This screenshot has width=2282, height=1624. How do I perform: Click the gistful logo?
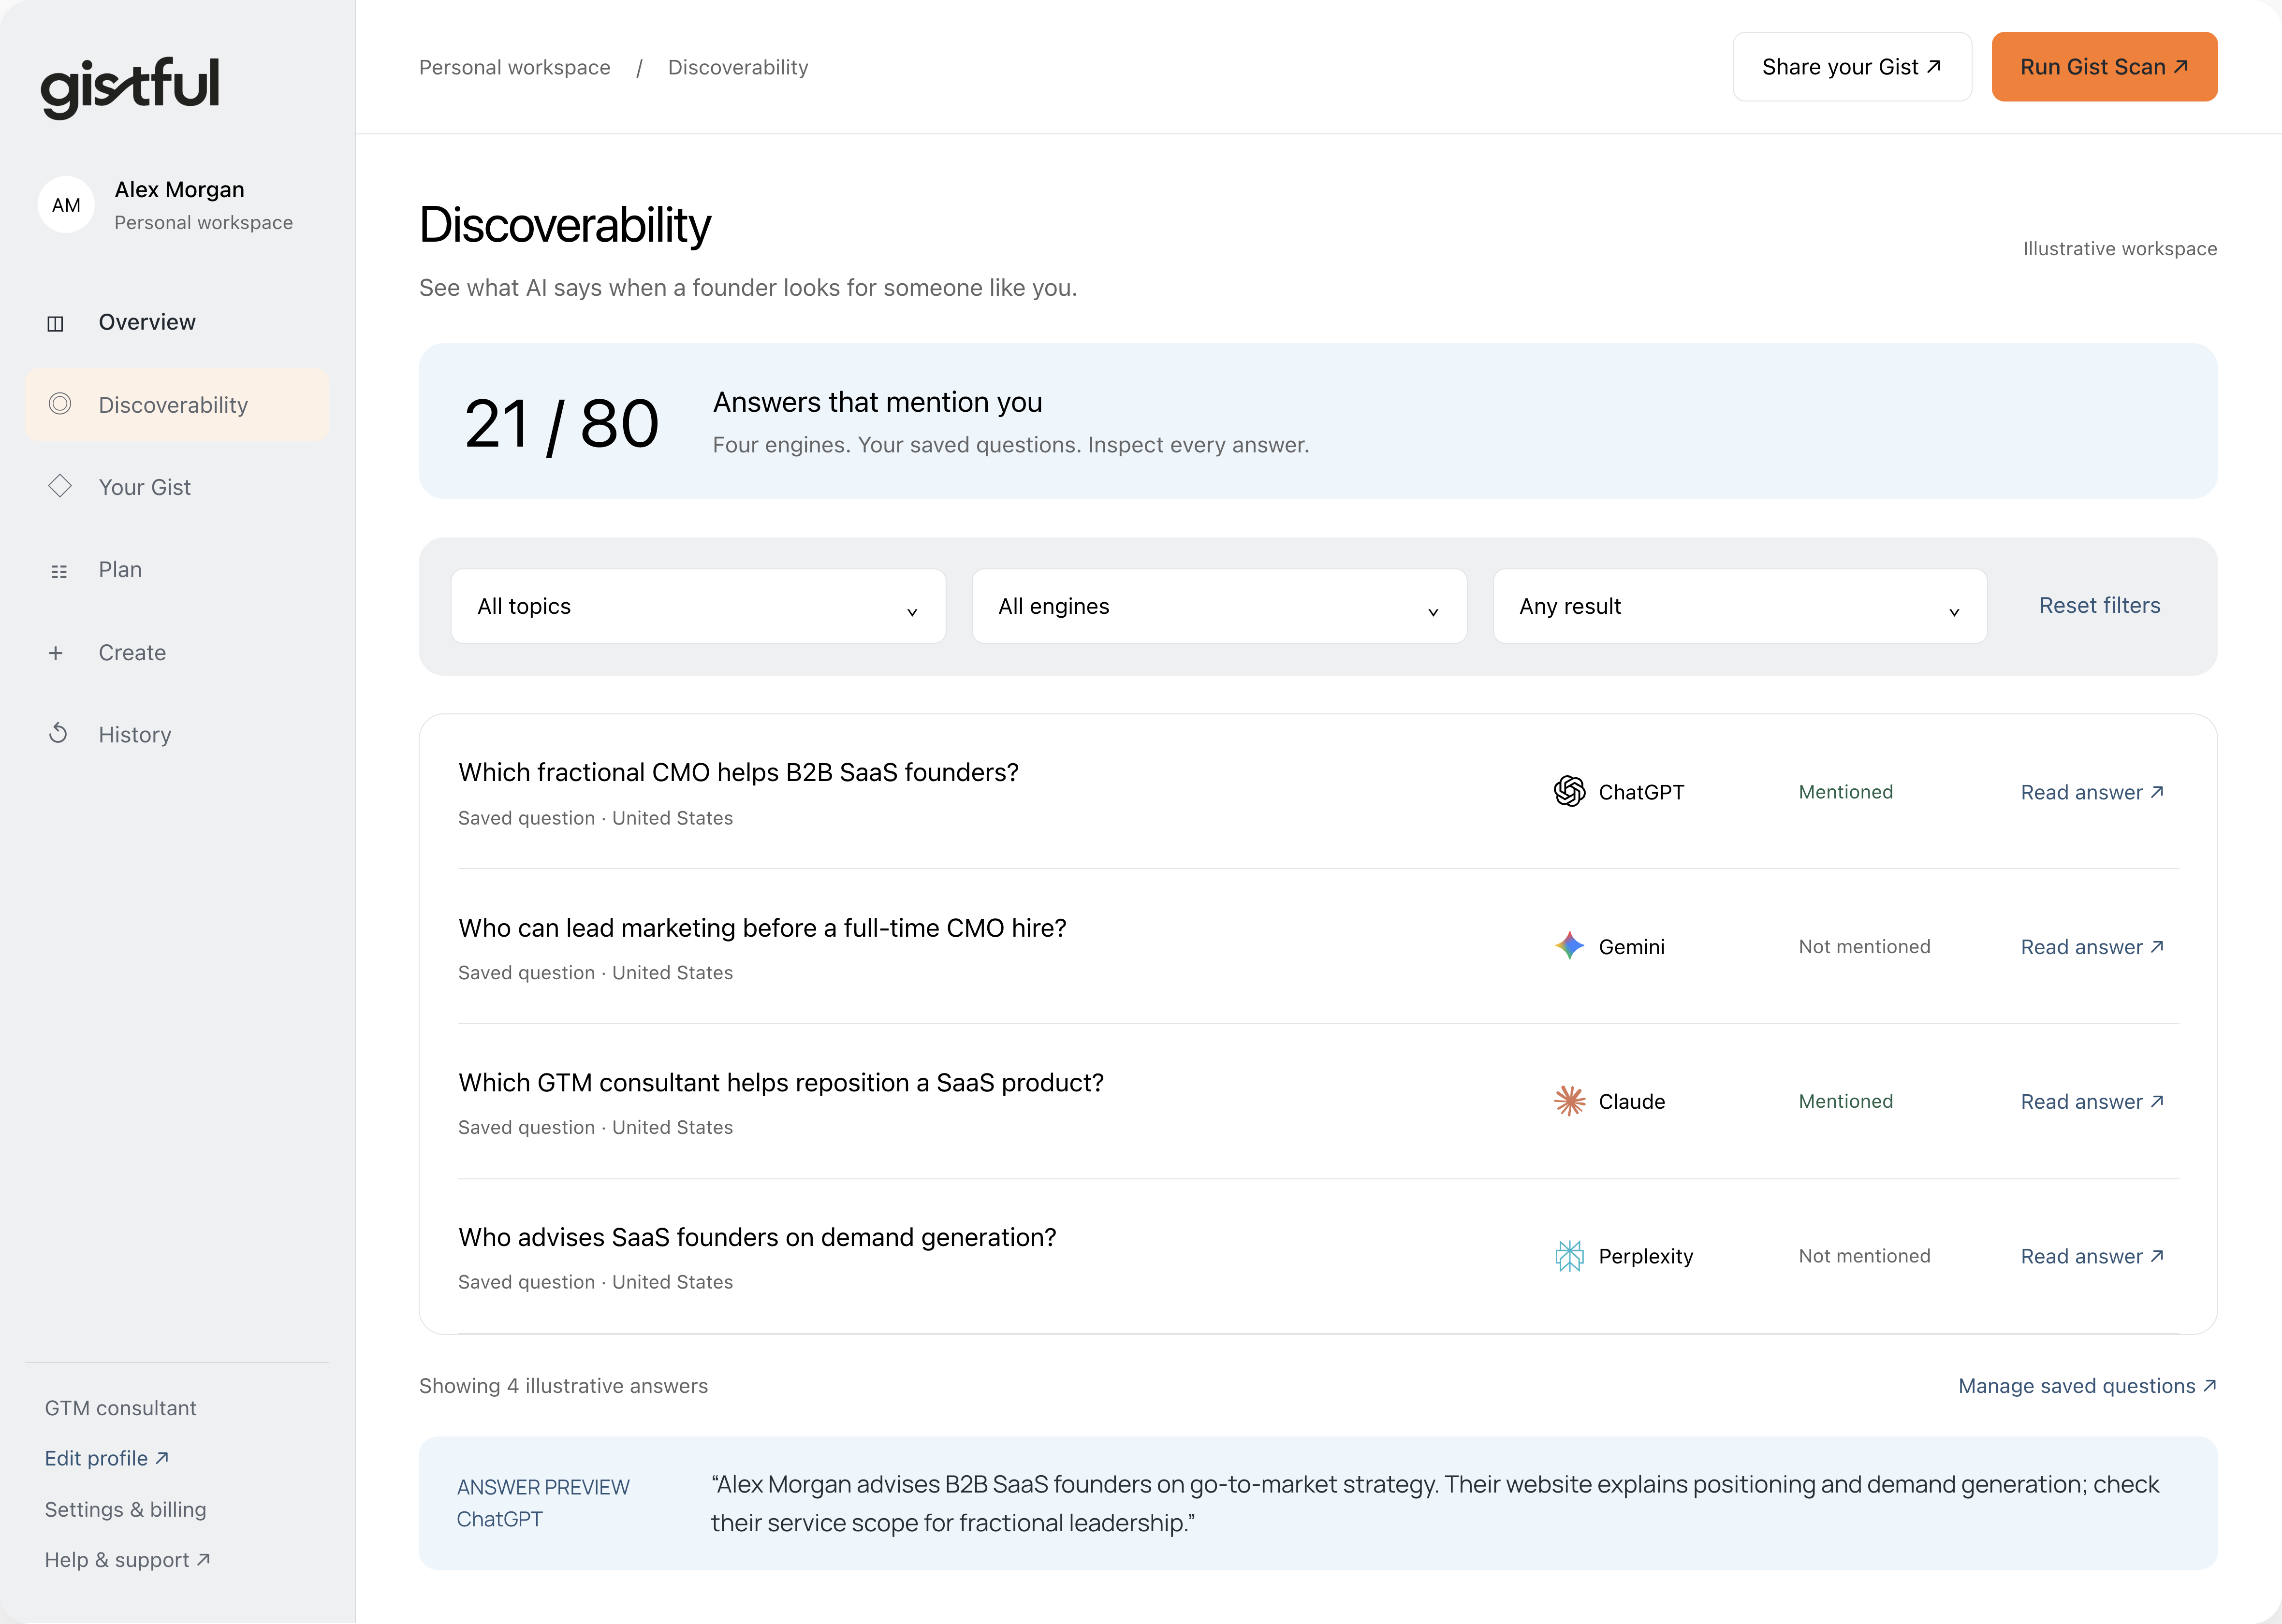pos(130,88)
